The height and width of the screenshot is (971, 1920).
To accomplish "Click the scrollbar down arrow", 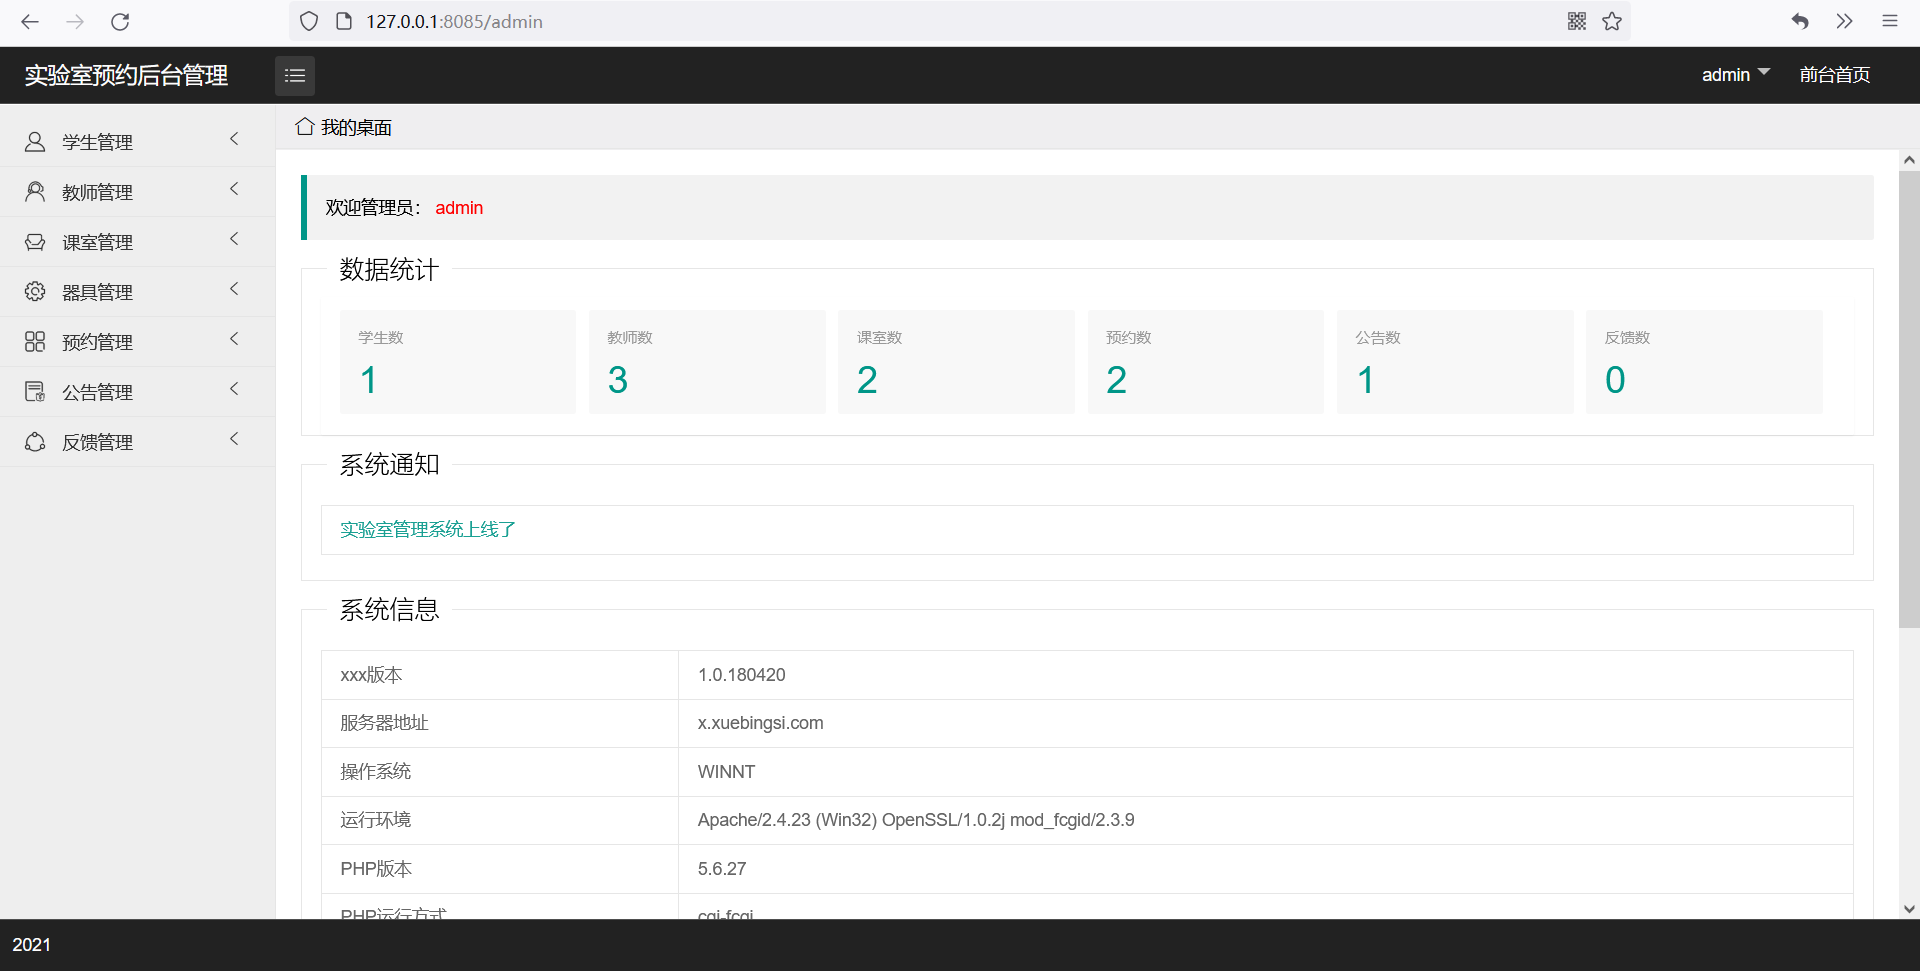I will click(1909, 909).
